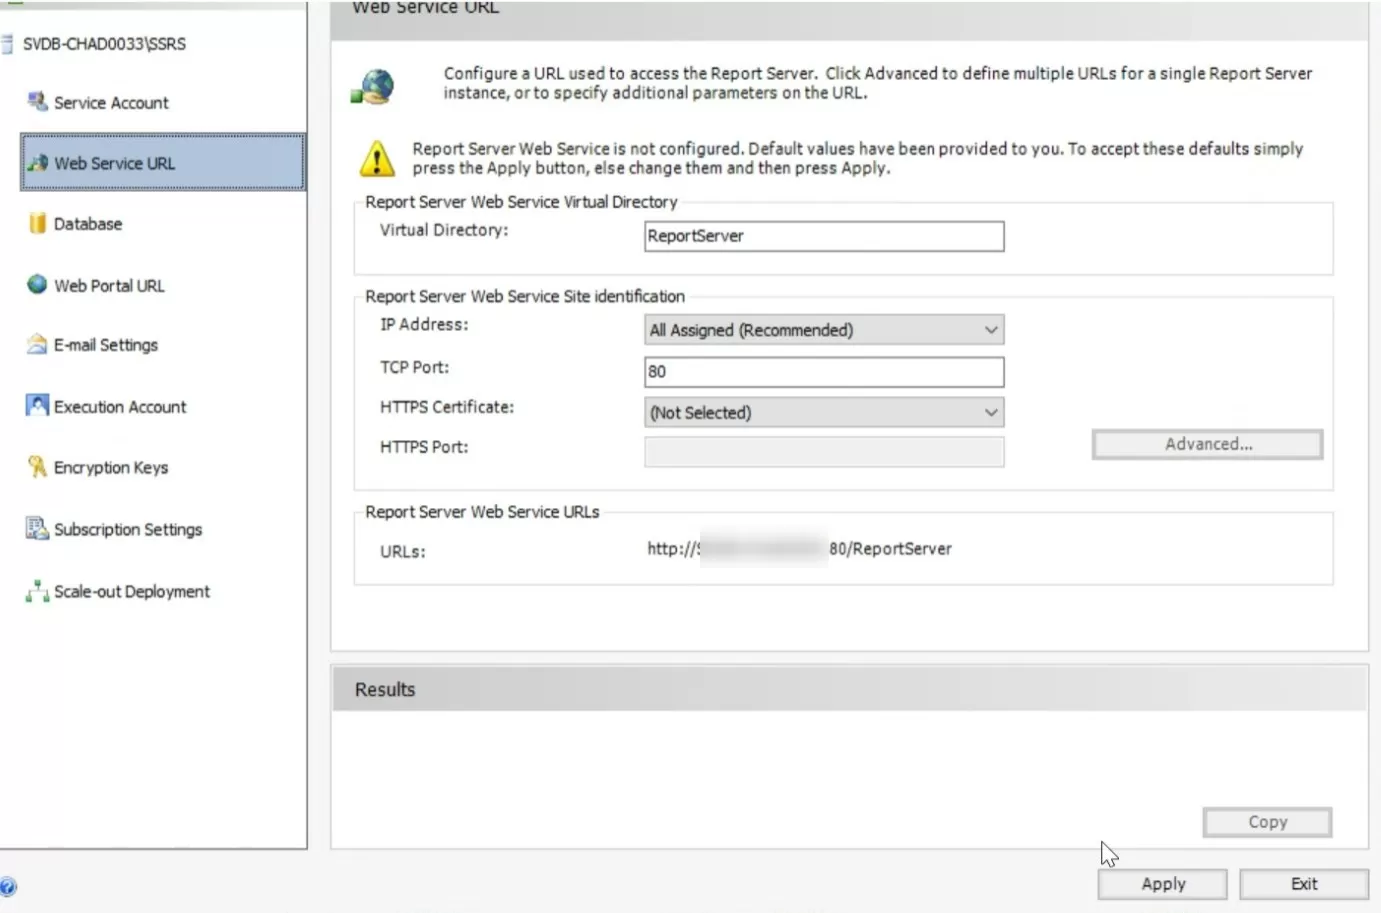
Task: Click the Advanced... button
Action: (1207, 444)
